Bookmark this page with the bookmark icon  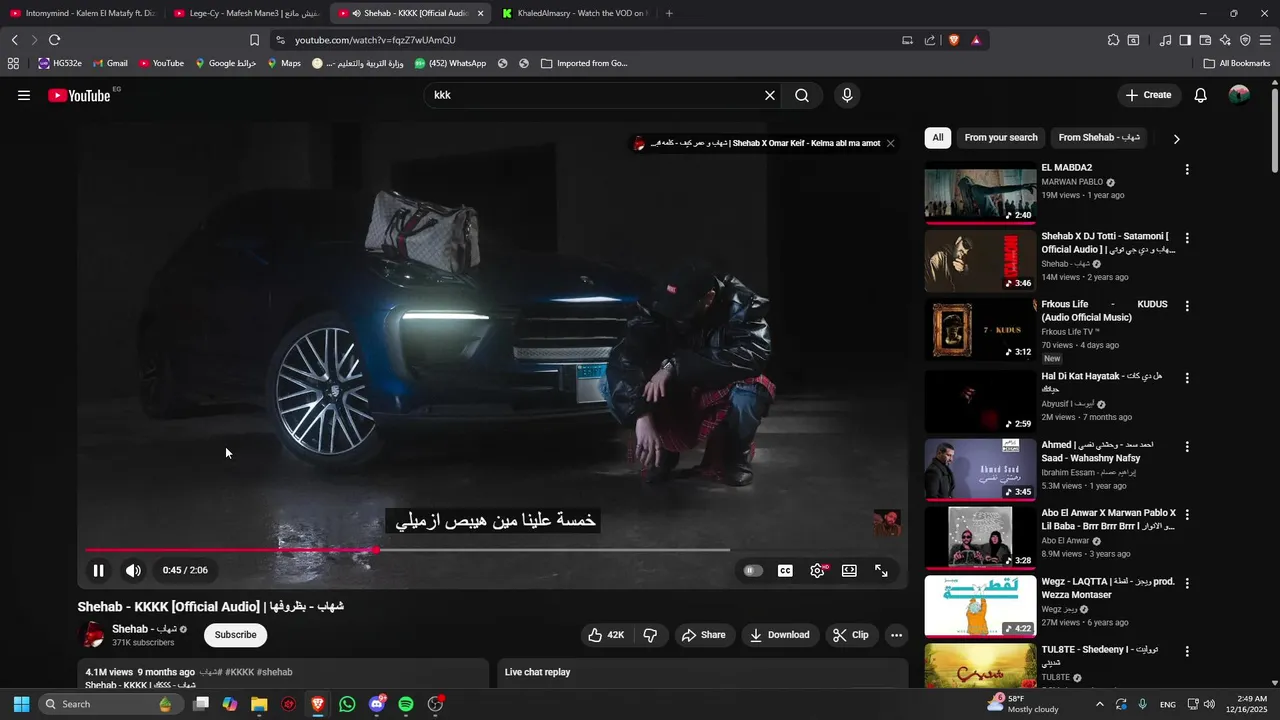pyautogui.click(x=254, y=40)
